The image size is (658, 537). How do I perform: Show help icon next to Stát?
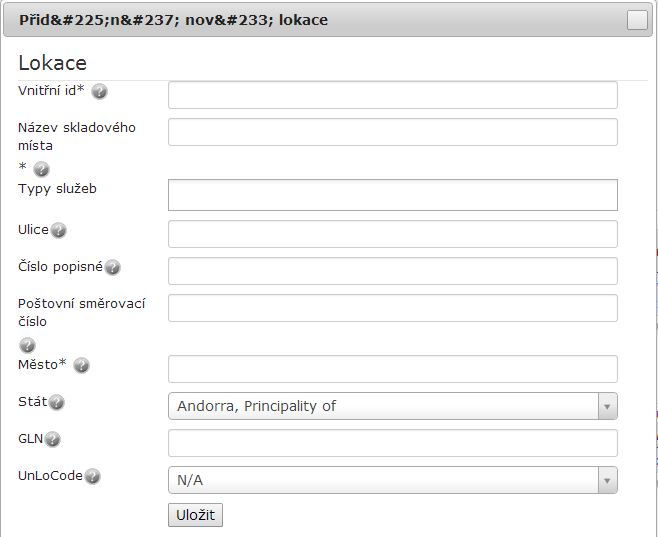click(x=56, y=402)
